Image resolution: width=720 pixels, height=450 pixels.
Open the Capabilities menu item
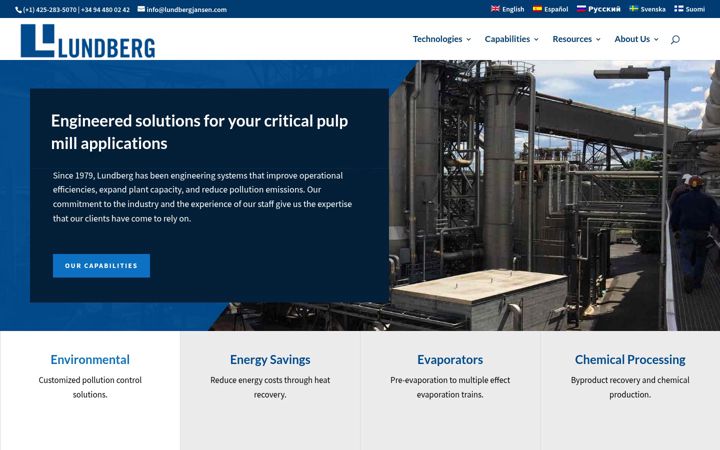[507, 39]
